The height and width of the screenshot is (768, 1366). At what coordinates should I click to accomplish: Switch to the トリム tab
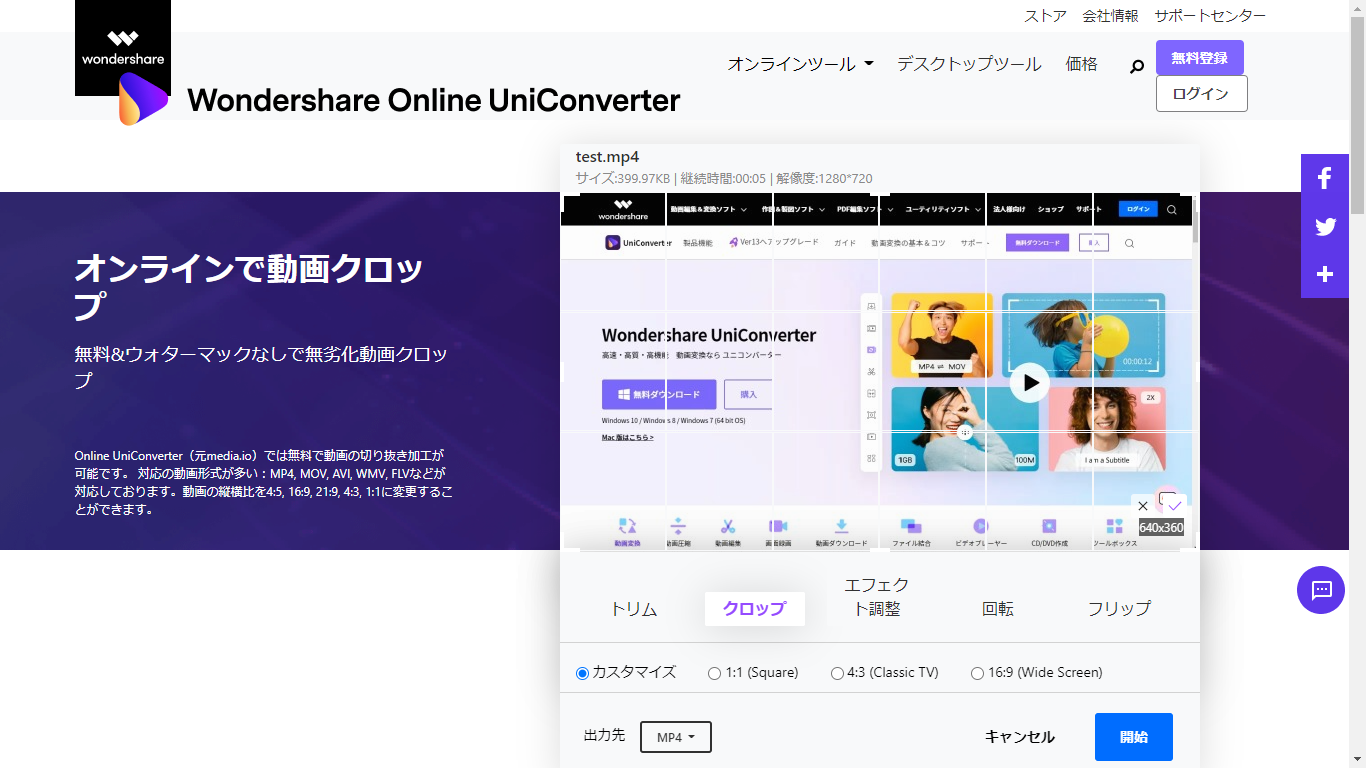tap(634, 609)
